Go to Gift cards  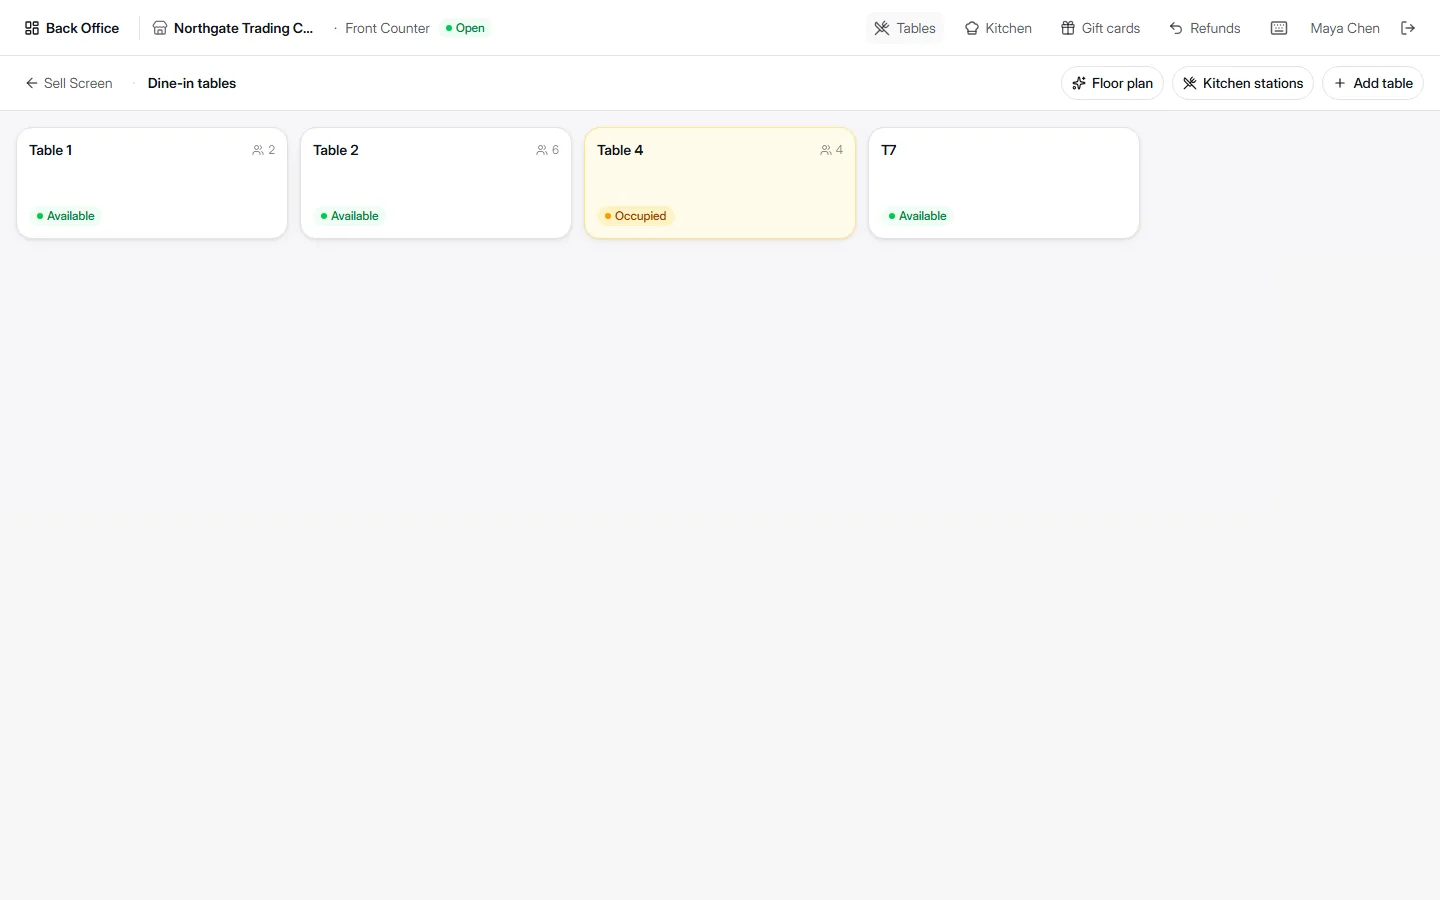click(x=1100, y=28)
